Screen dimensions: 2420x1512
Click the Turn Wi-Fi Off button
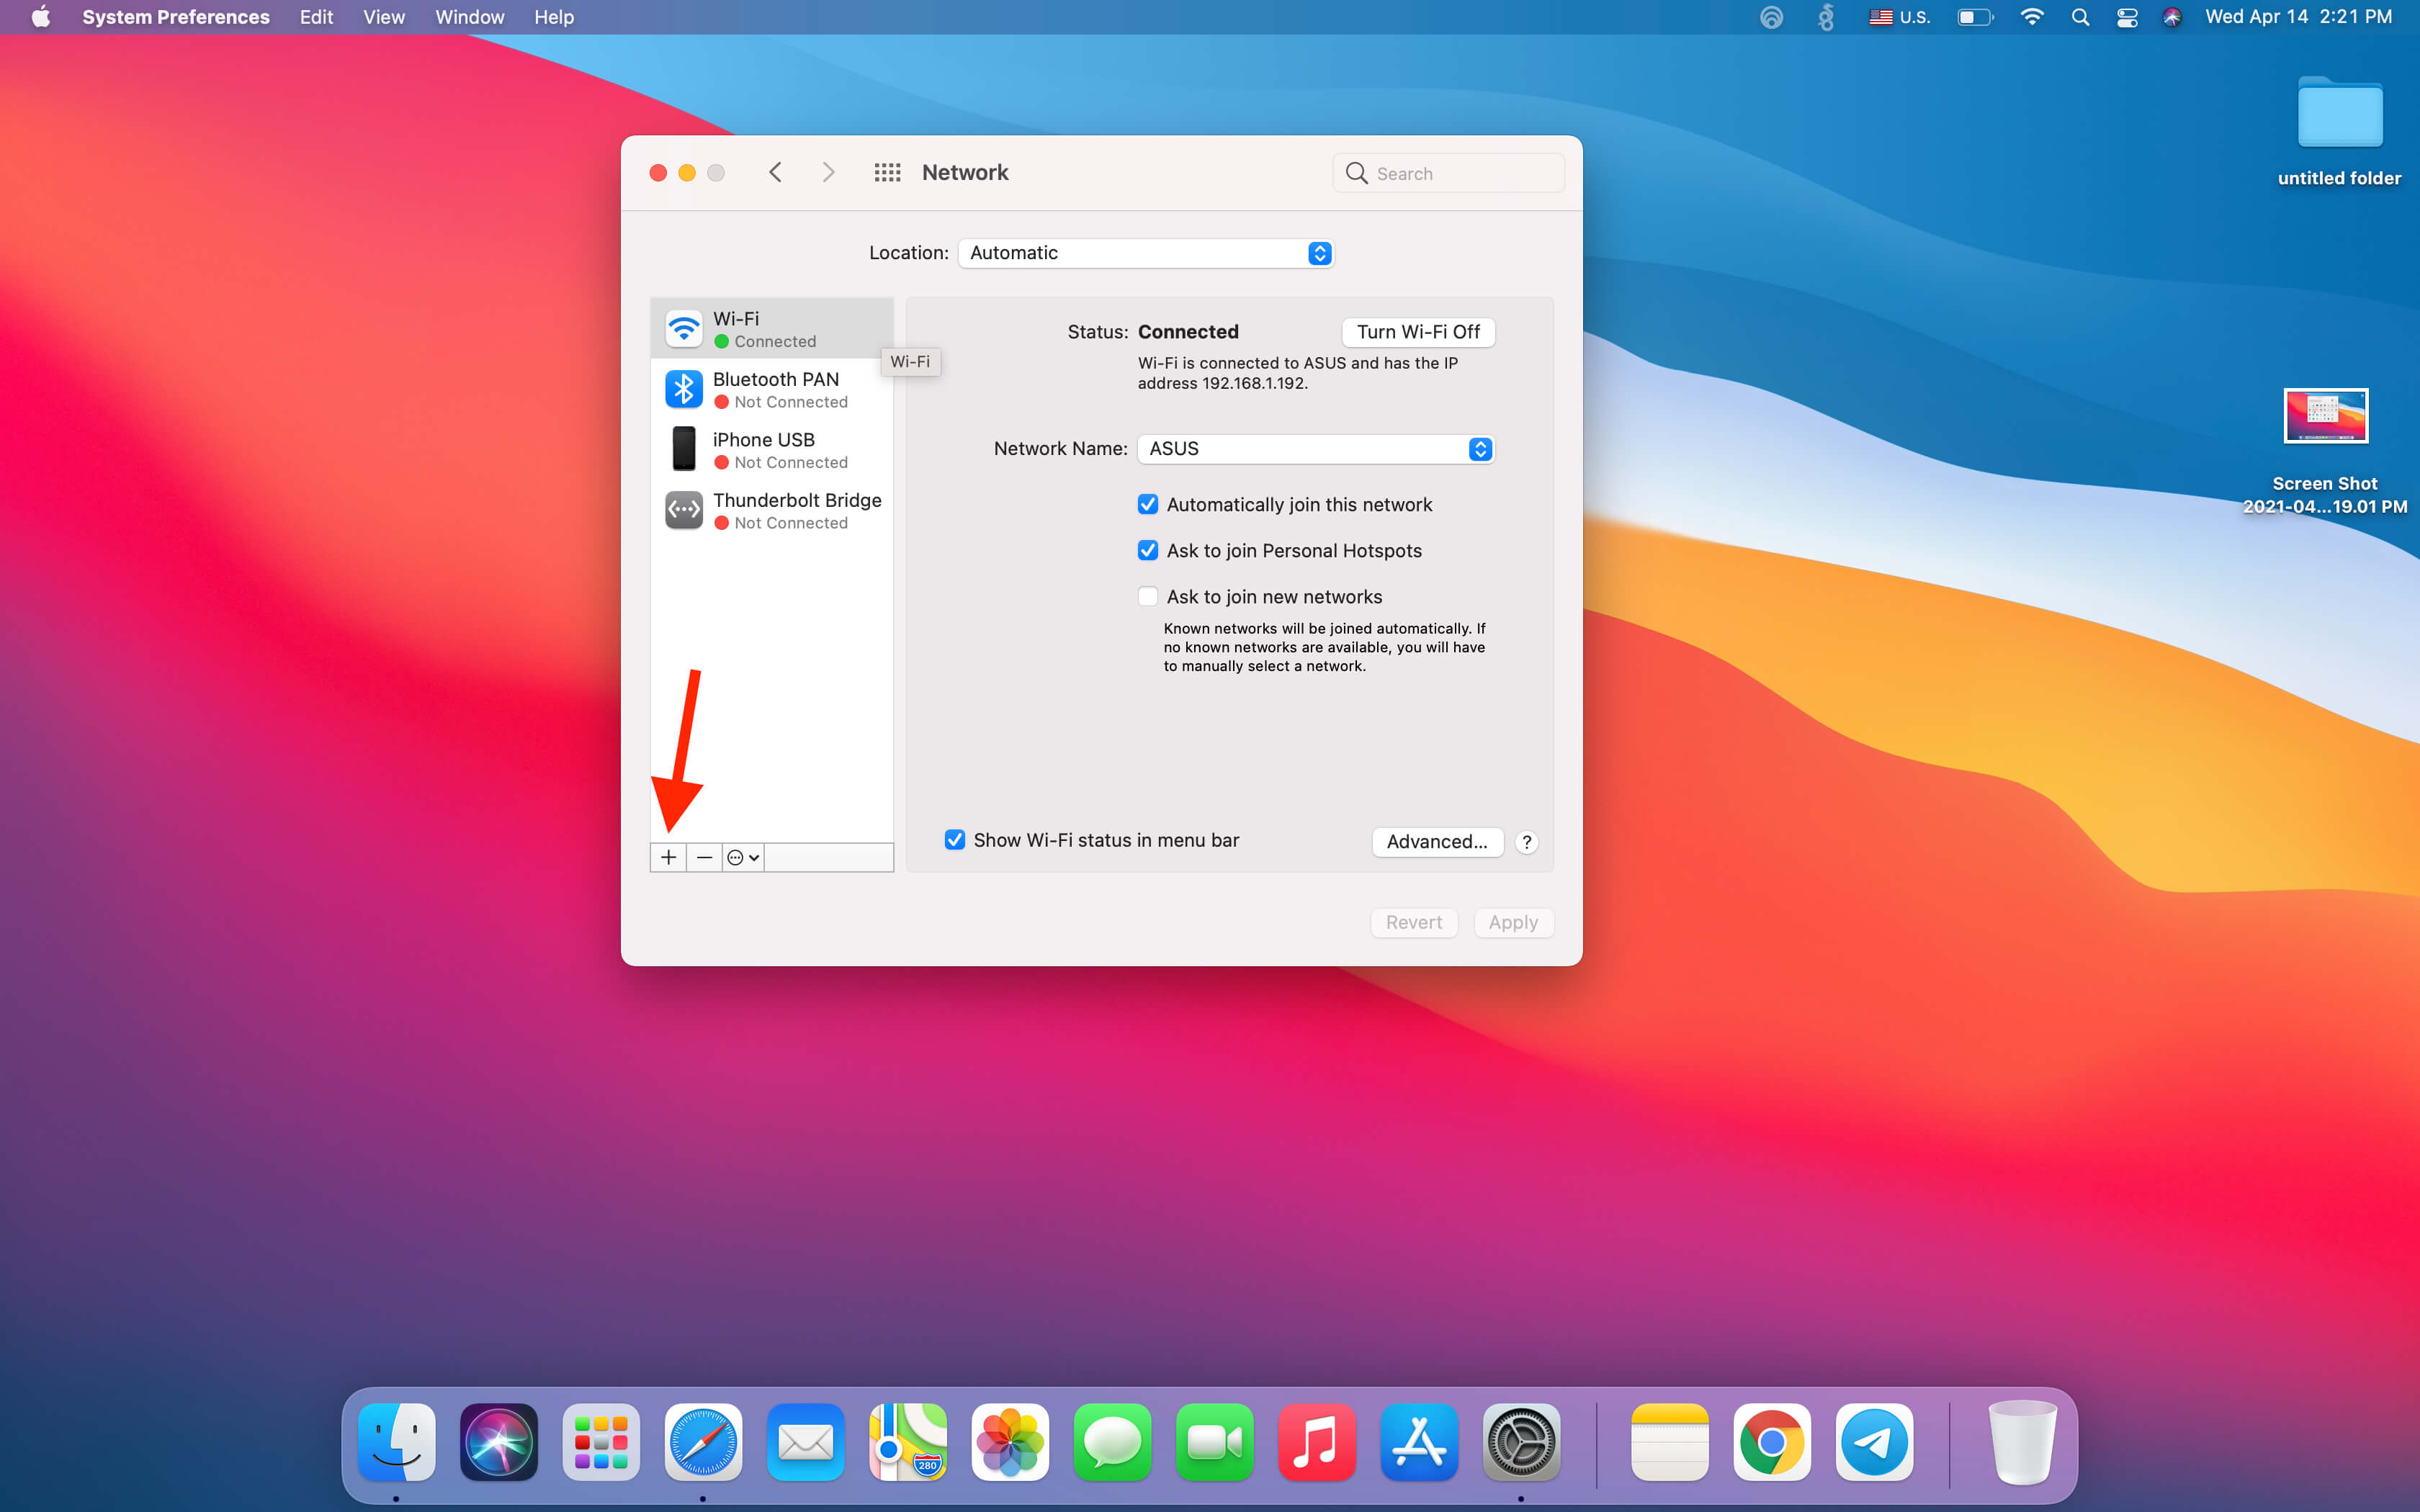[x=1417, y=332]
